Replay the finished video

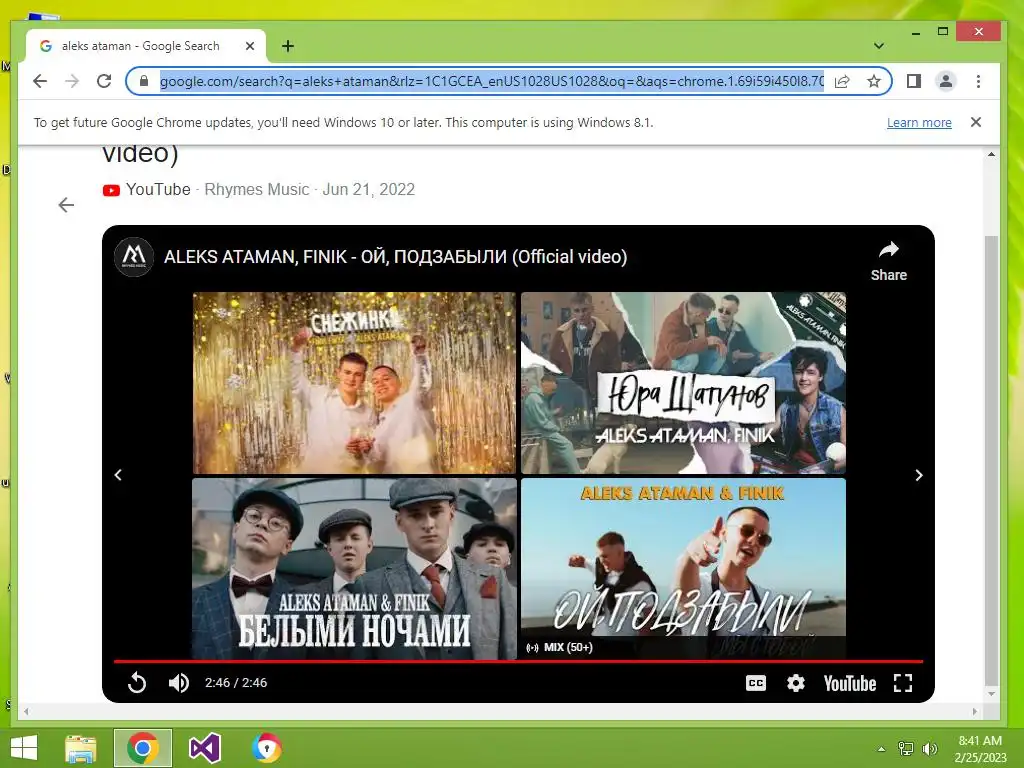point(137,683)
